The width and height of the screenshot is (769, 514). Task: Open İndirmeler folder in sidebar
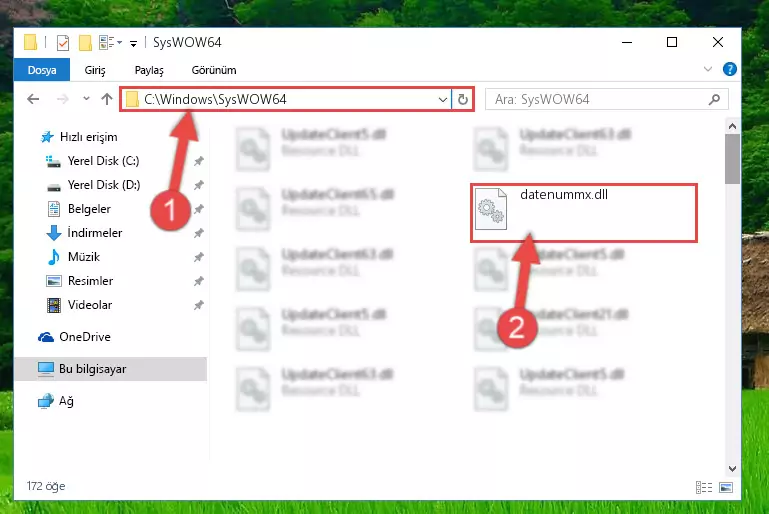pyautogui.click(x=95, y=232)
